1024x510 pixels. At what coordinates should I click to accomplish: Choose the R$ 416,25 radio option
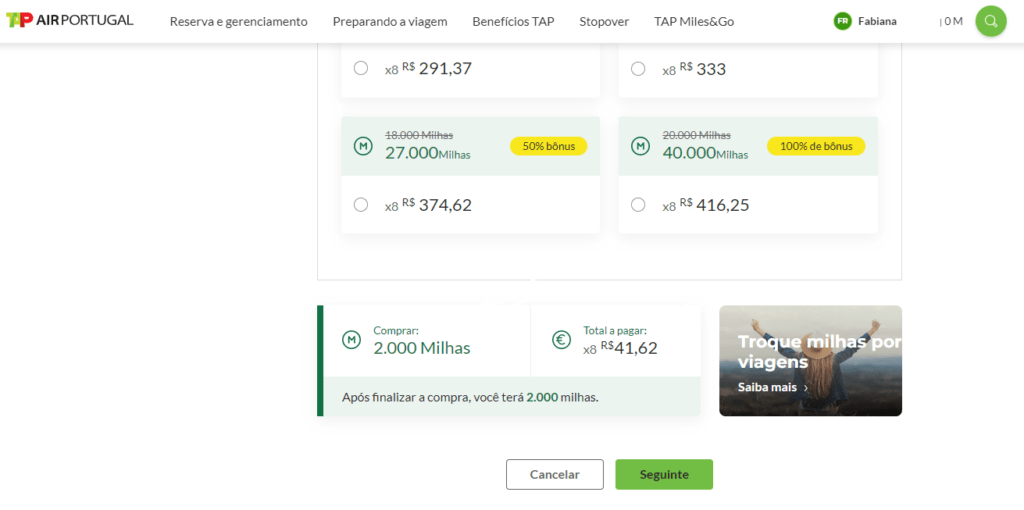(x=638, y=205)
